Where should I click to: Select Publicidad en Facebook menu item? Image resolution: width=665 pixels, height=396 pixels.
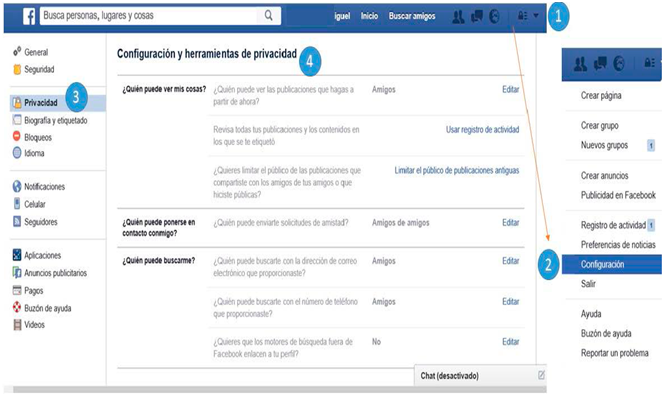(618, 195)
